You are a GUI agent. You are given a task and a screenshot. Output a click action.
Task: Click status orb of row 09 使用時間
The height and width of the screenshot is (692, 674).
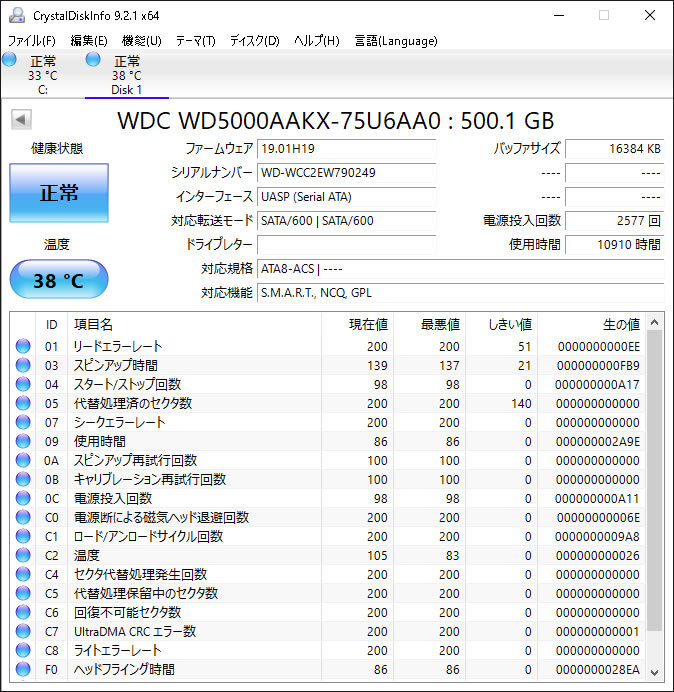coord(23,441)
